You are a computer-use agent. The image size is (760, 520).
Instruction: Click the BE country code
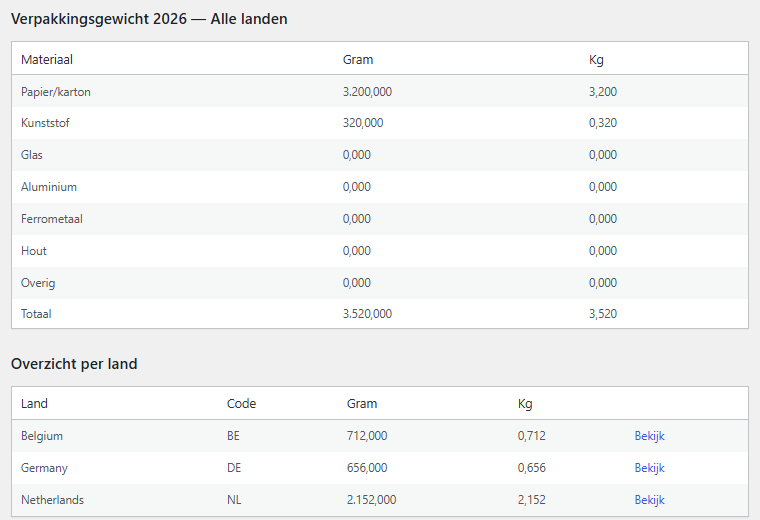[x=233, y=436]
